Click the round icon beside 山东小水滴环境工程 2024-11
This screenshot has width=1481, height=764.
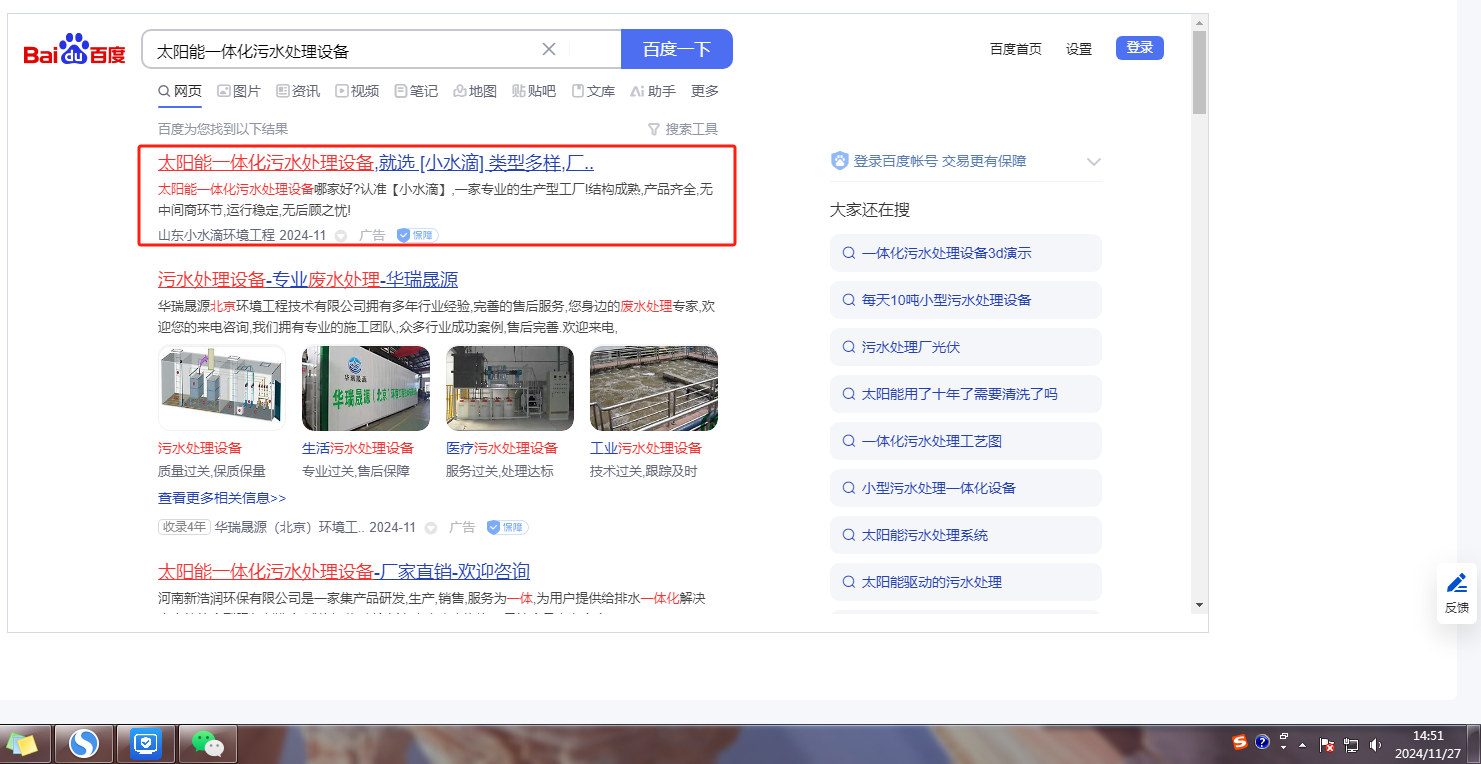(x=341, y=236)
